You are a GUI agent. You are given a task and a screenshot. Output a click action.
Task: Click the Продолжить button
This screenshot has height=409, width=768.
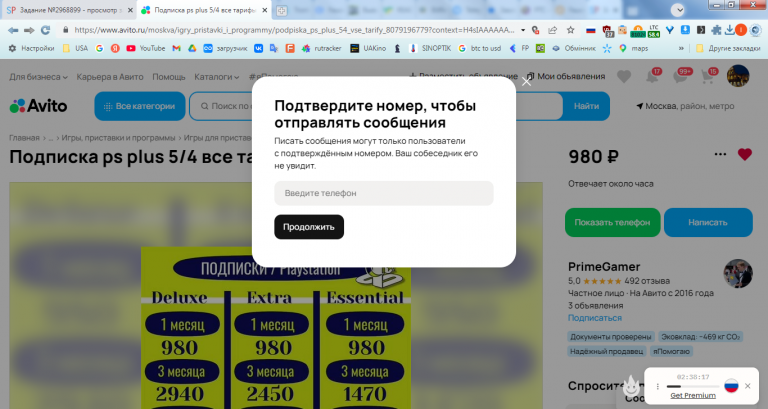coord(309,227)
